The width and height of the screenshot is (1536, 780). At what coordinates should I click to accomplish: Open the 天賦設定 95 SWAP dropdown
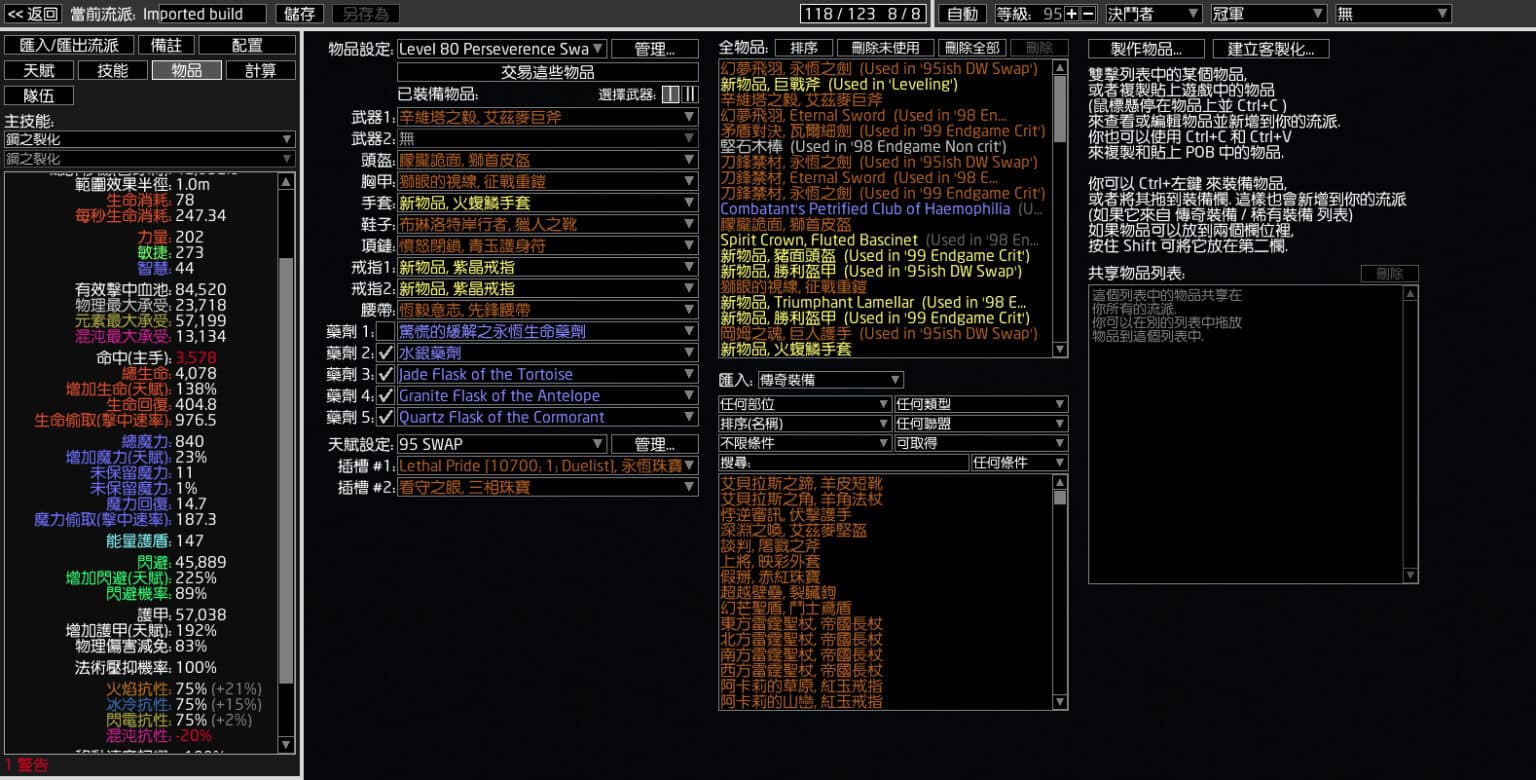(x=501, y=444)
